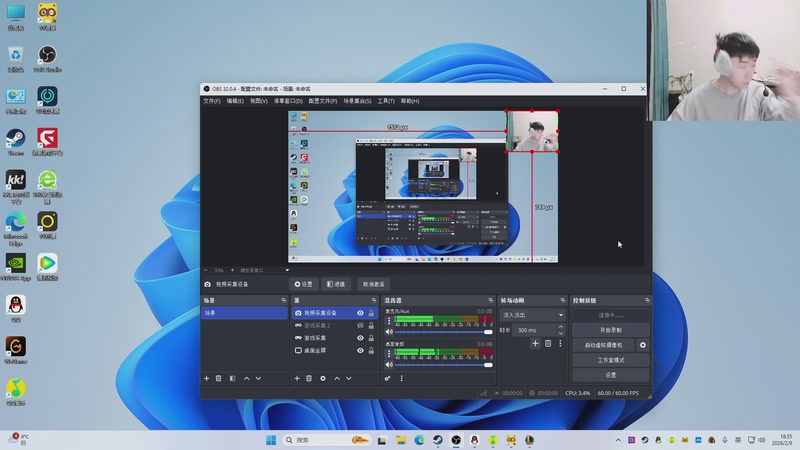The height and width of the screenshot is (450, 800).
Task: Adjust 麦克风/Aux volume slider
Action: click(443, 332)
